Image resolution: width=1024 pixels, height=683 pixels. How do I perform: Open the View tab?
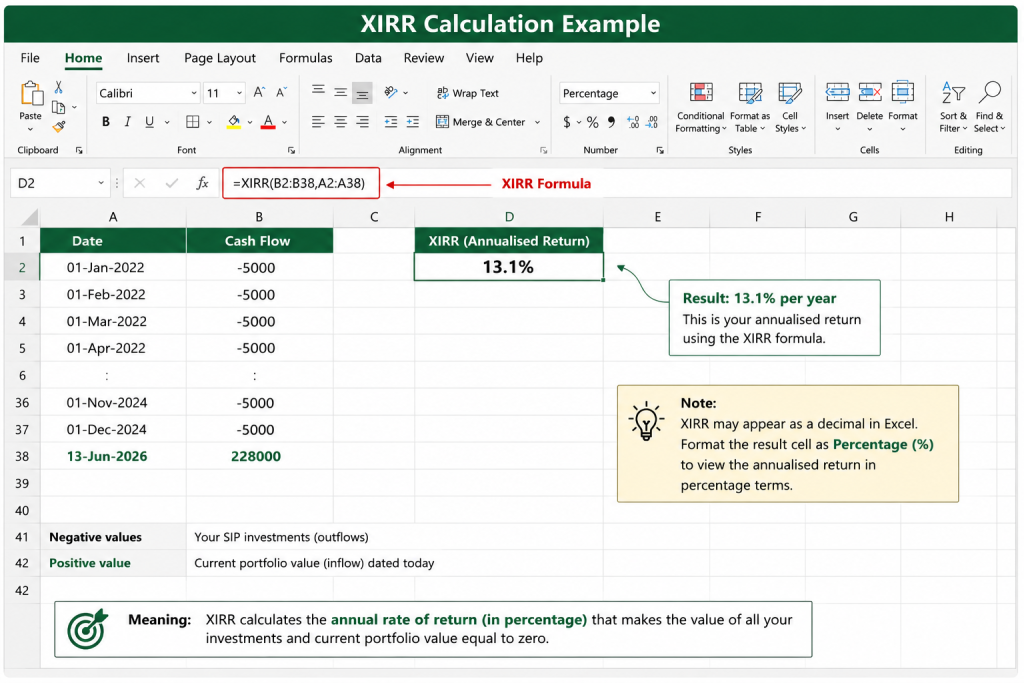coord(480,58)
